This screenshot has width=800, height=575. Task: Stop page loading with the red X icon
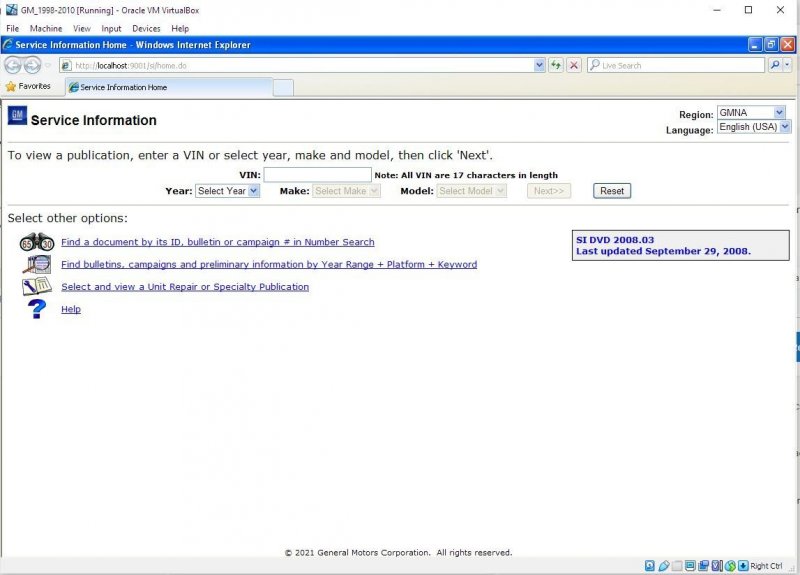[x=574, y=65]
